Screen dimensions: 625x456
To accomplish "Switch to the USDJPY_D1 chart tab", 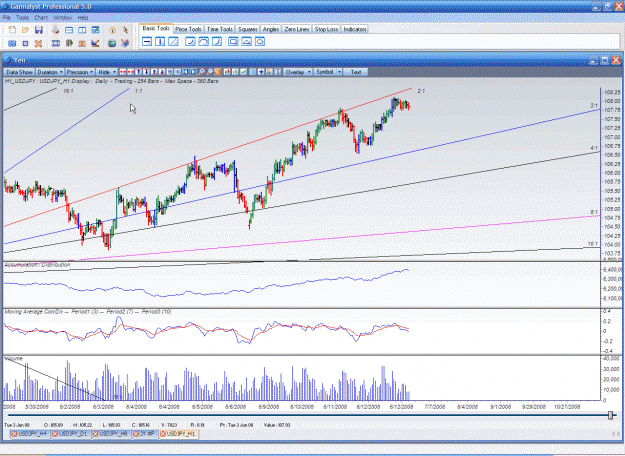I will (70, 434).
